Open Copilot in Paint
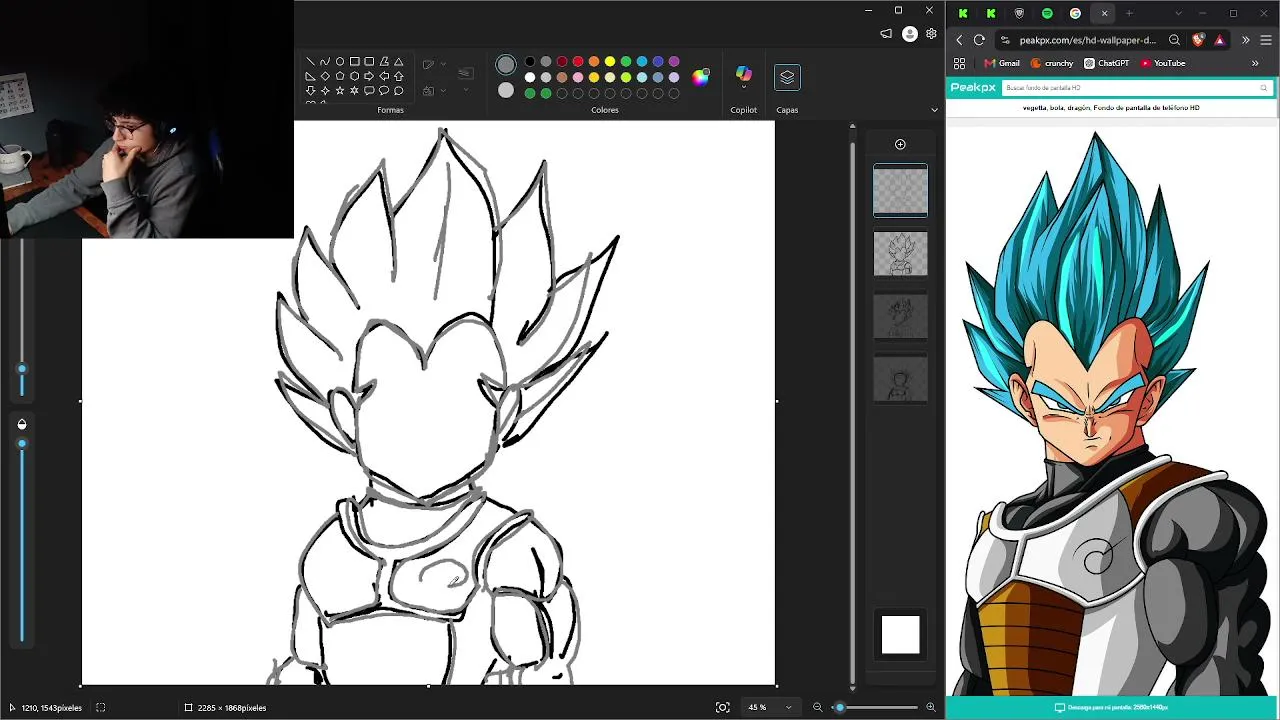This screenshot has height=720, width=1280. click(743, 74)
